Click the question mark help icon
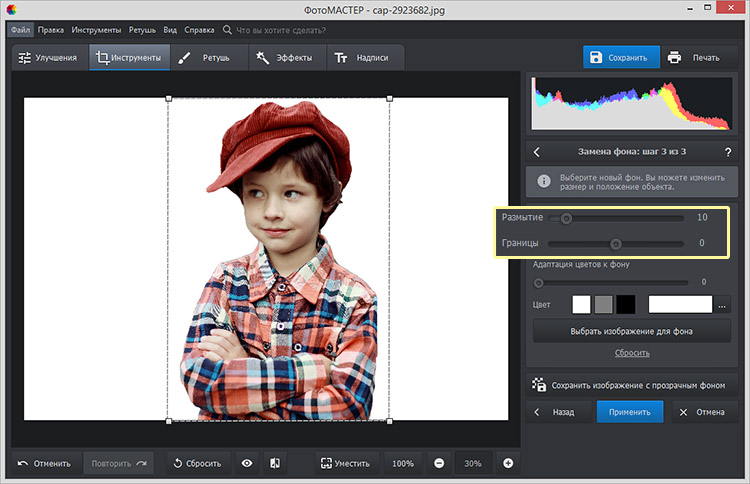 coord(727,152)
